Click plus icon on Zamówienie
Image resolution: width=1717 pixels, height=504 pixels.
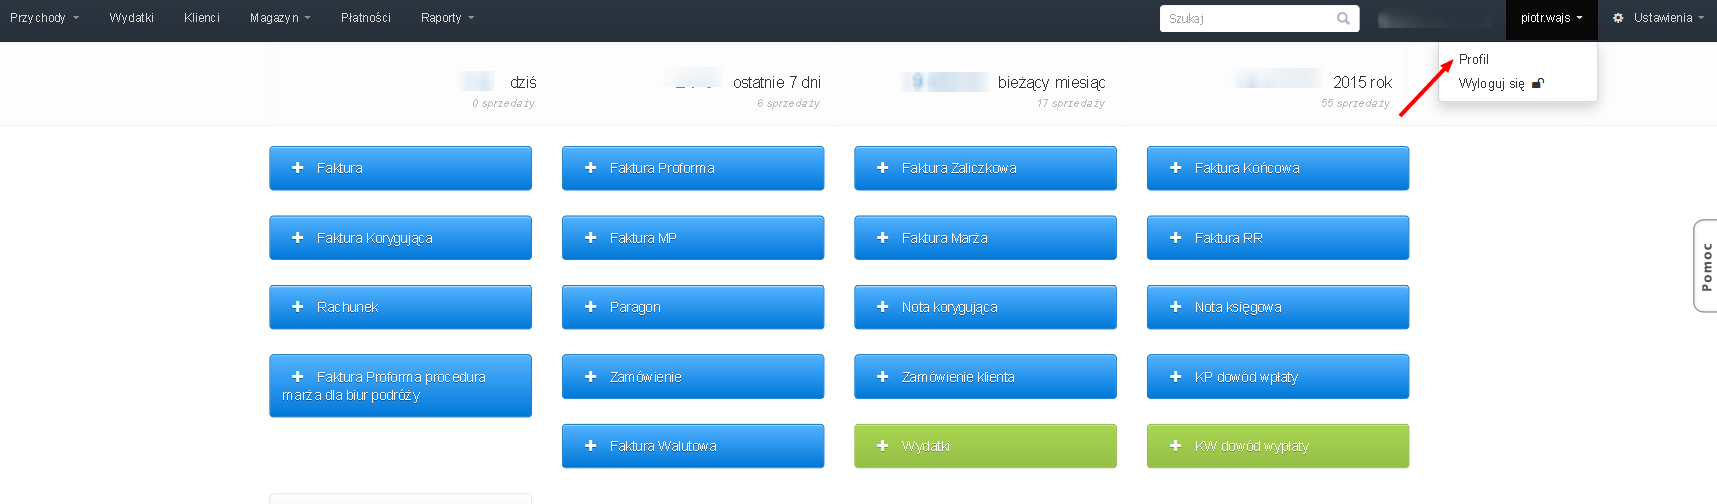pyautogui.click(x=590, y=377)
